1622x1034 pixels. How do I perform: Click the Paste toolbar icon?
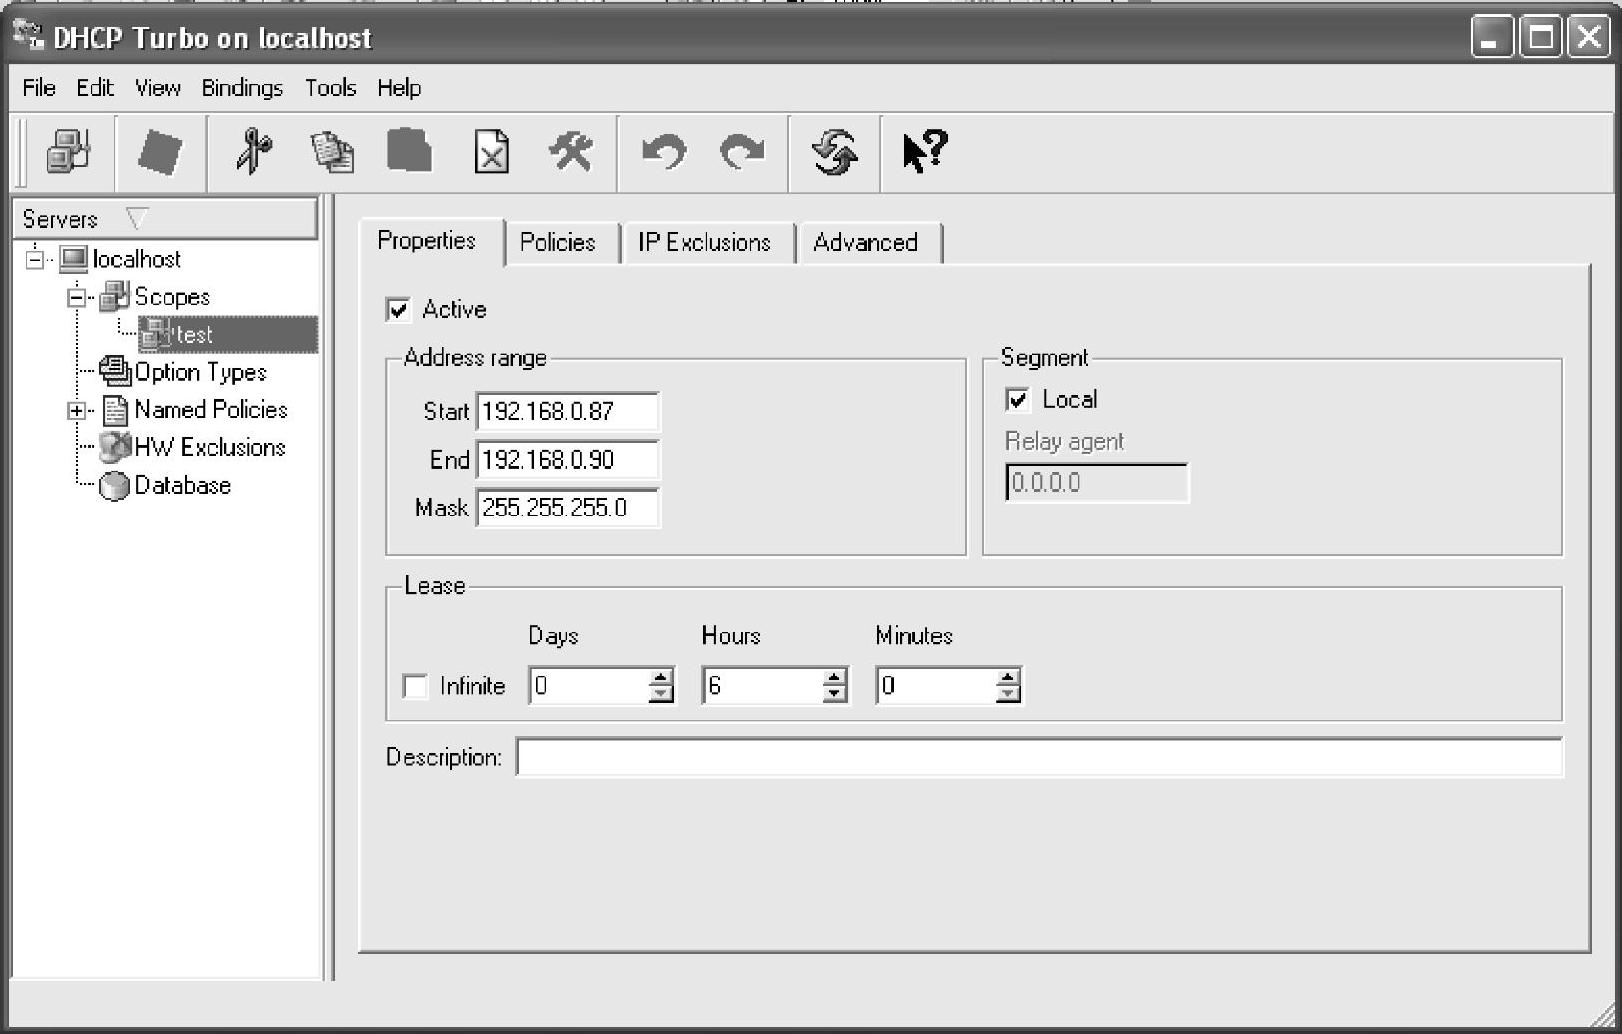click(410, 152)
